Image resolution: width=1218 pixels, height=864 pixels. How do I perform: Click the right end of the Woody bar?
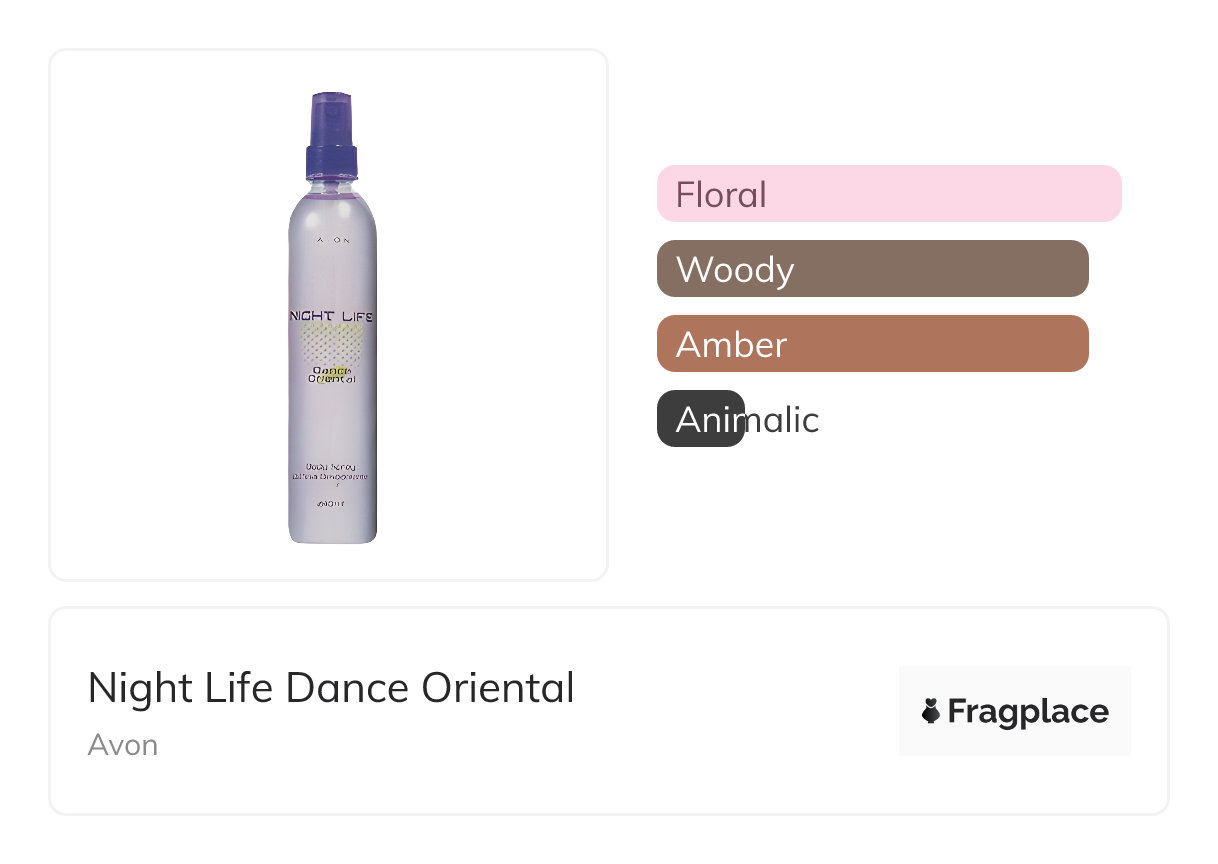click(x=1076, y=269)
